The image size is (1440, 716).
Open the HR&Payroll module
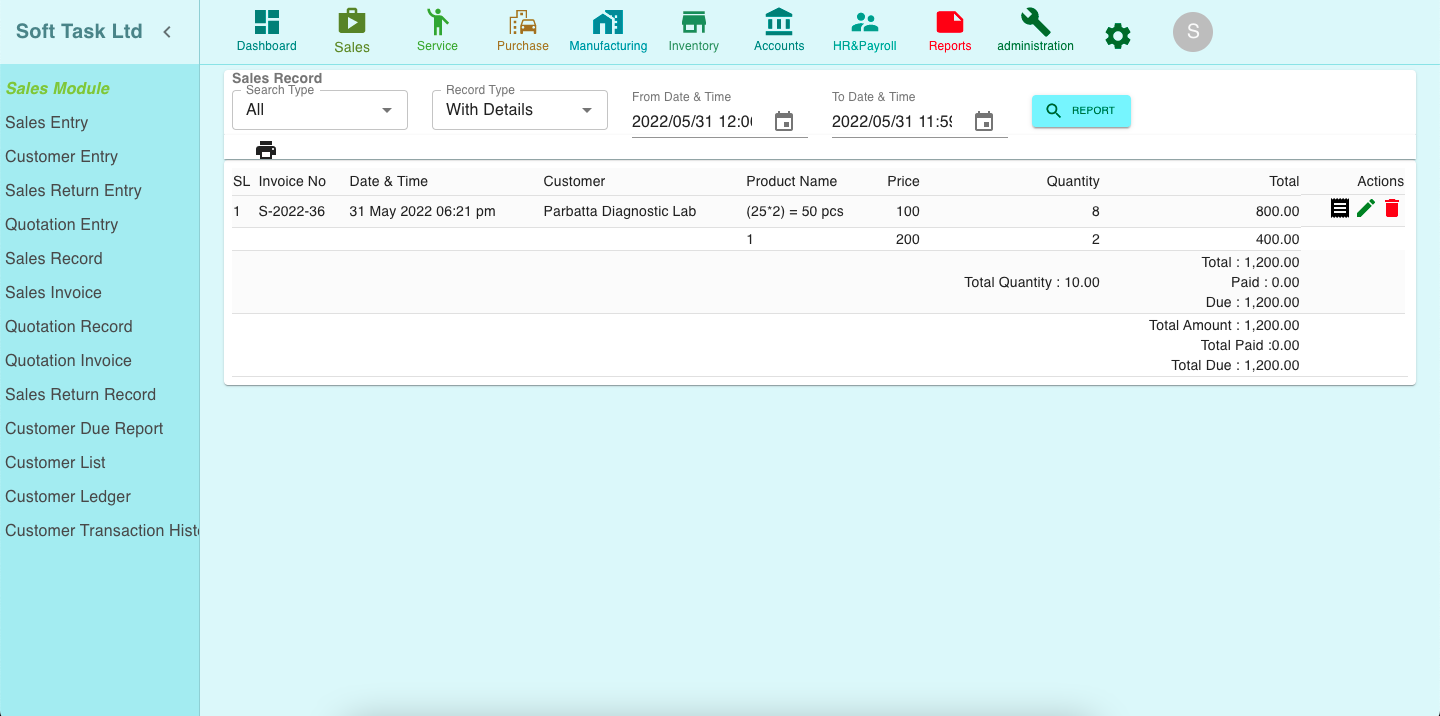click(x=864, y=28)
